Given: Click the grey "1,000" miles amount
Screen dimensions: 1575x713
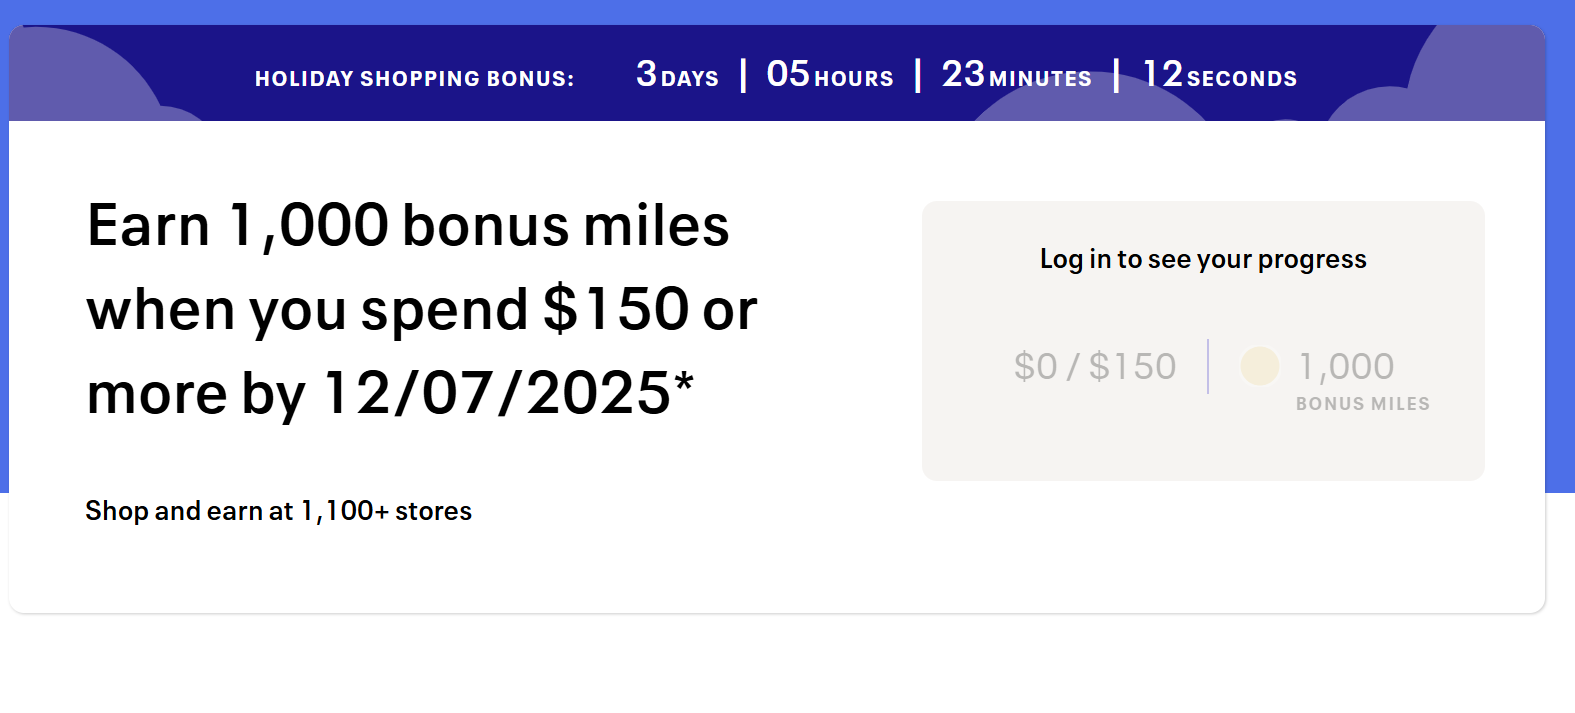Looking at the screenshot, I should 1346,366.
